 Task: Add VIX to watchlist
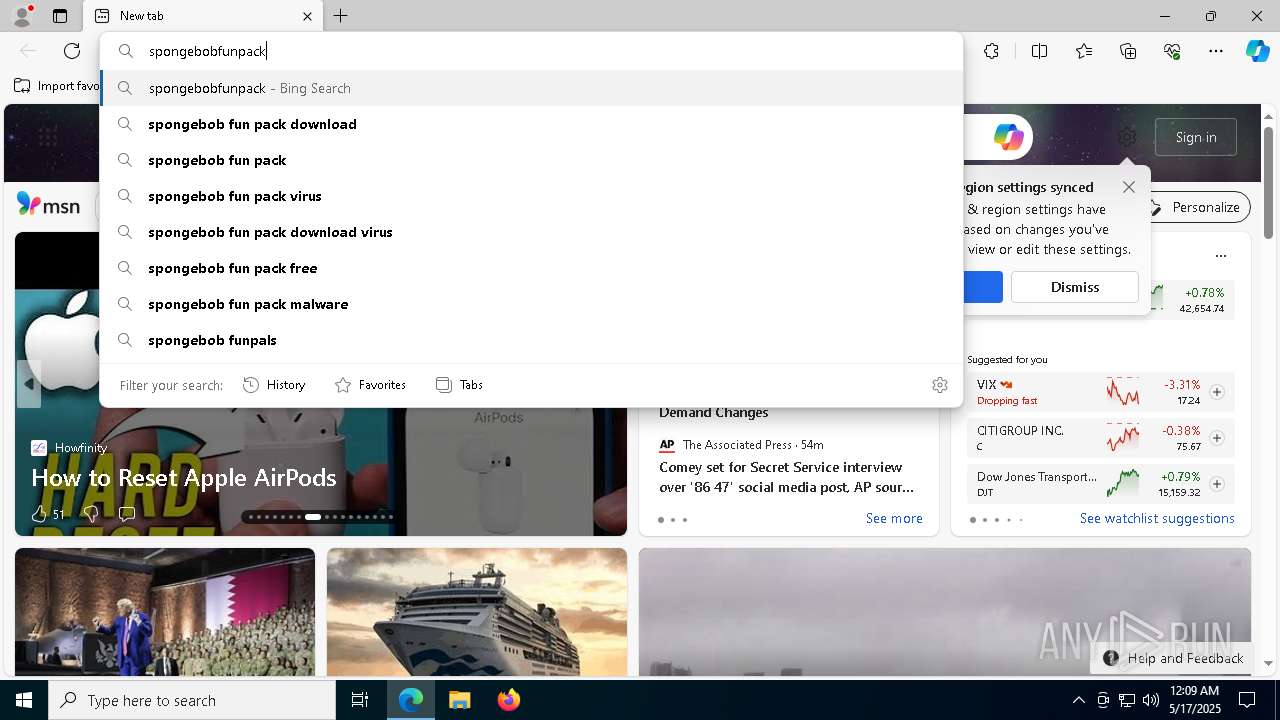(x=1217, y=392)
